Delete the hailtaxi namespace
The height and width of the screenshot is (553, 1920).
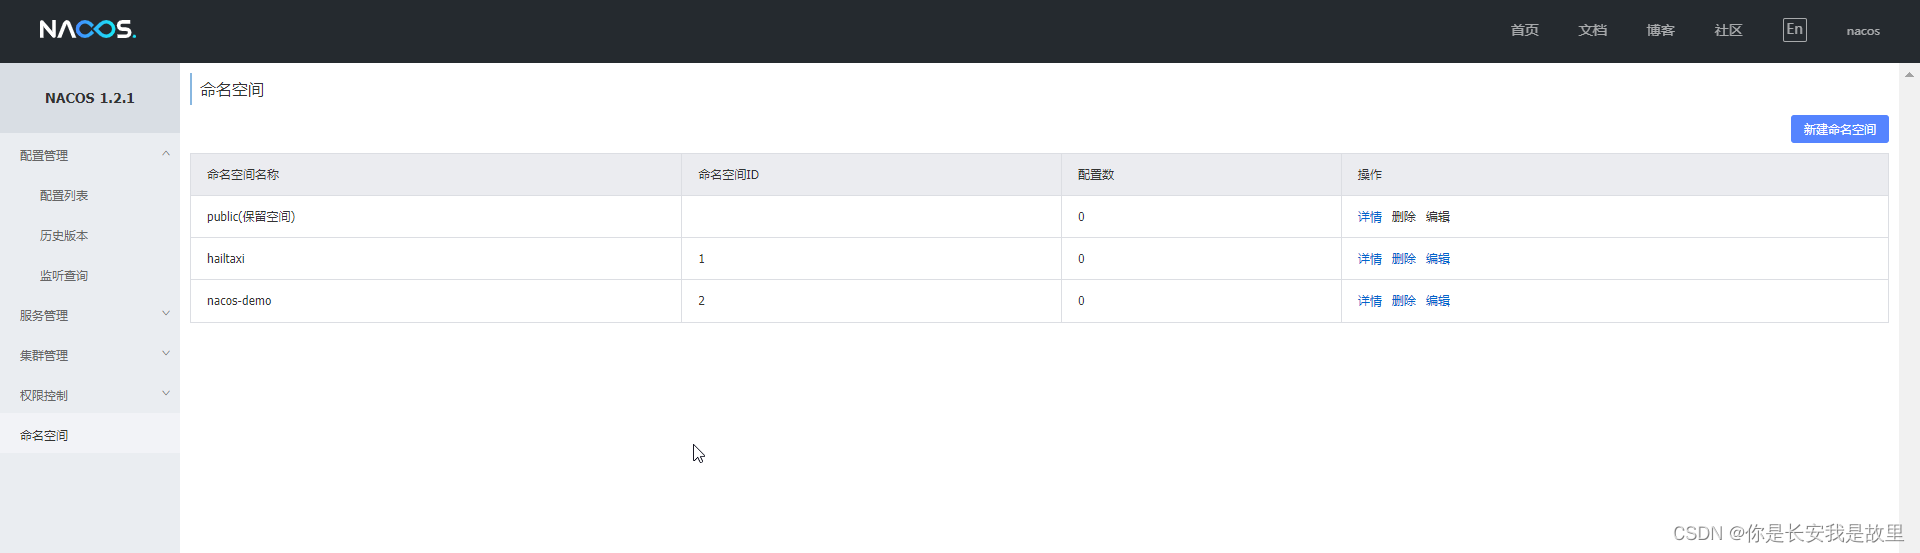click(1404, 259)
